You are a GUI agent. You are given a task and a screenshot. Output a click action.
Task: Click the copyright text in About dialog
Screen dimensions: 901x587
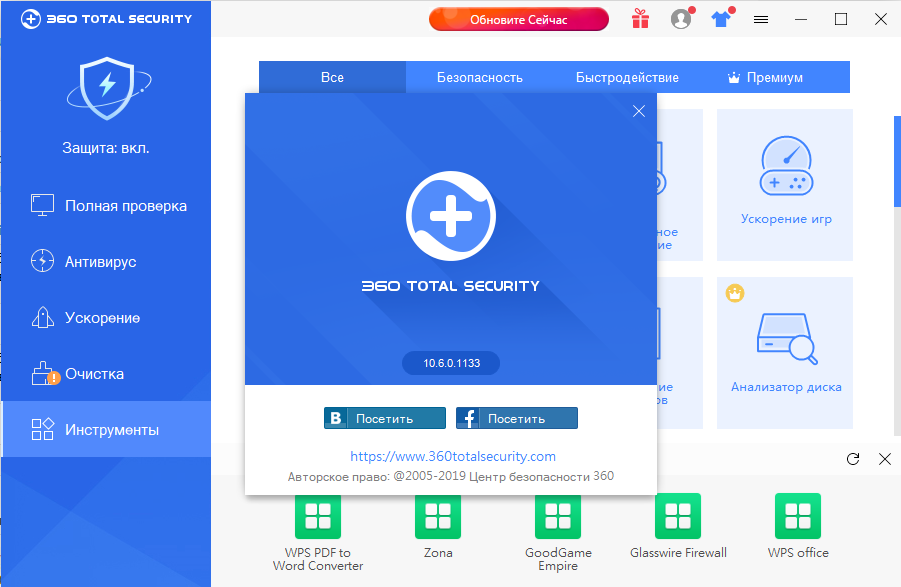(450, 476)
